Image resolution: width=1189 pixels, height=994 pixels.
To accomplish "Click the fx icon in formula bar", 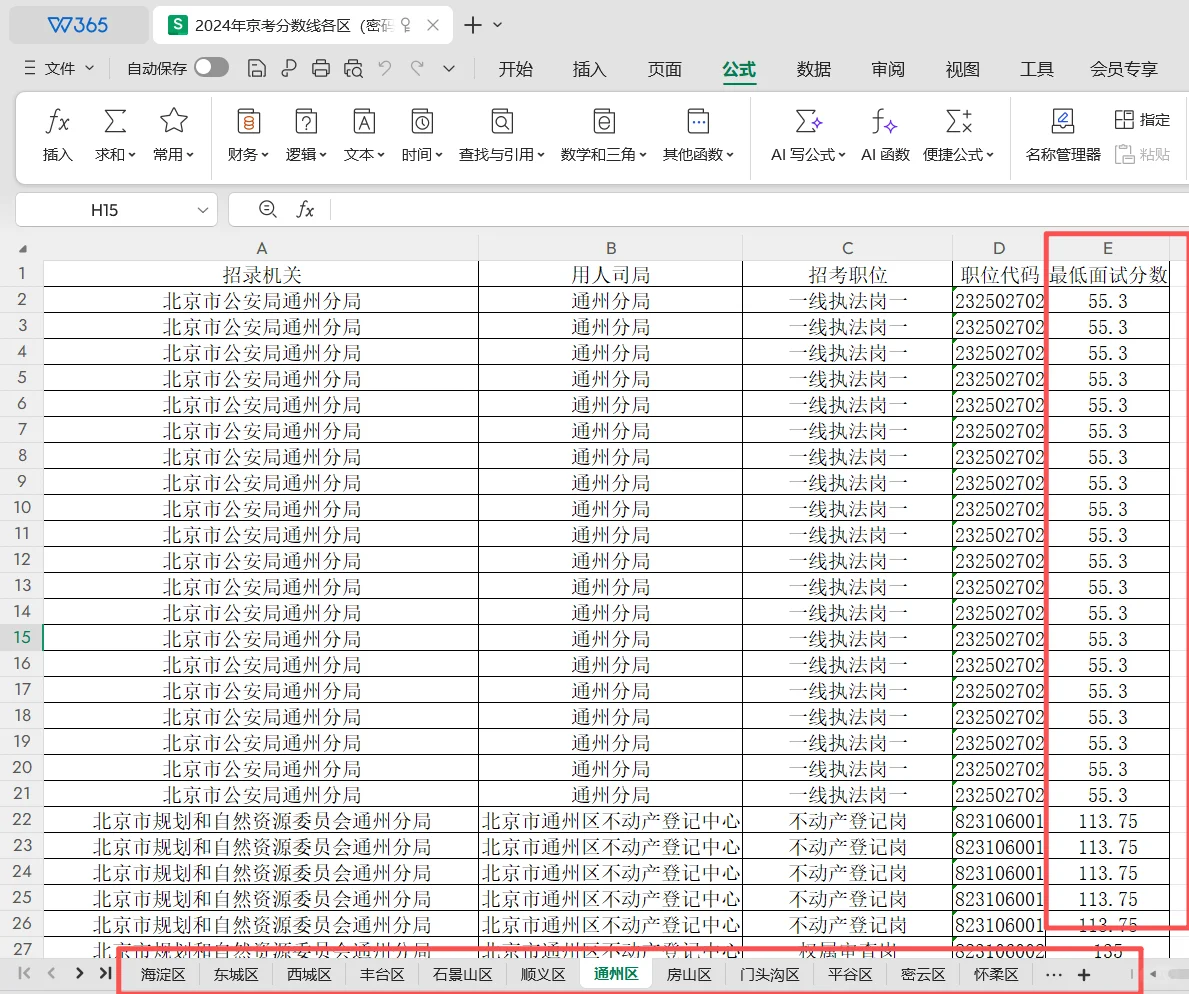I will [x=305, y=209].
